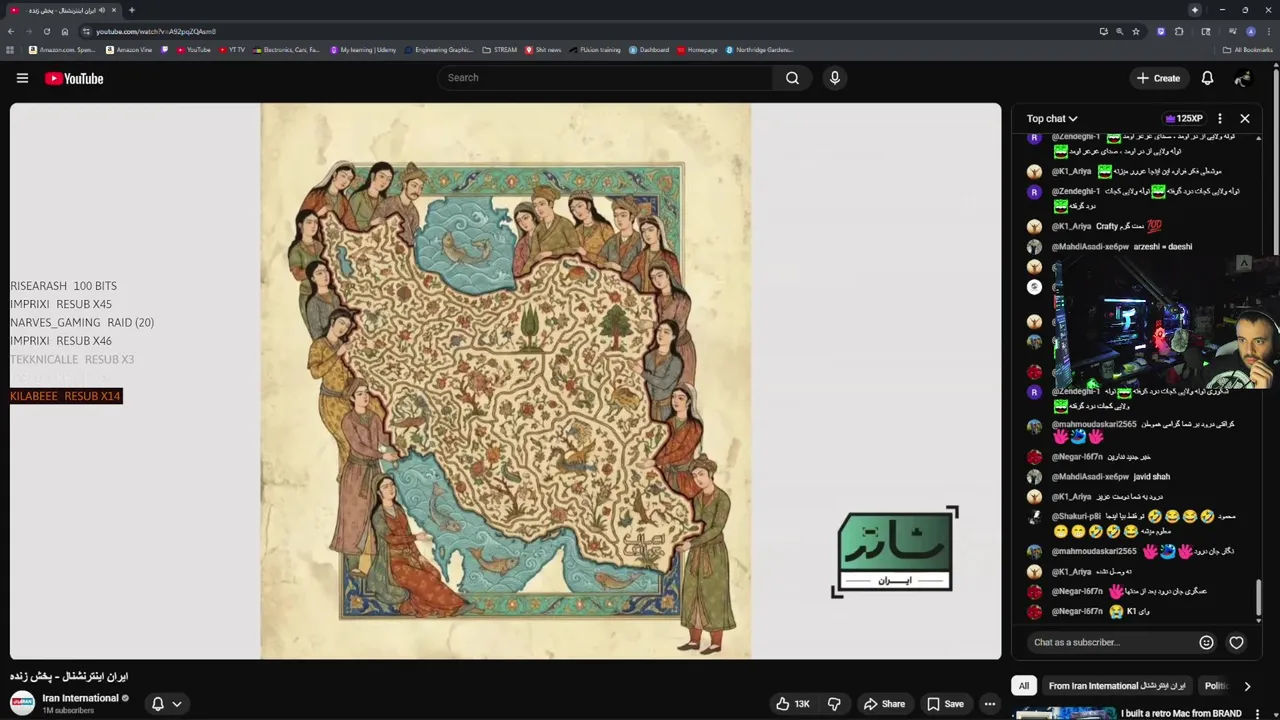Viewport: 1280px width, 720px height.
Task: Open more actions beside Save
Action: tap(989, 704)
